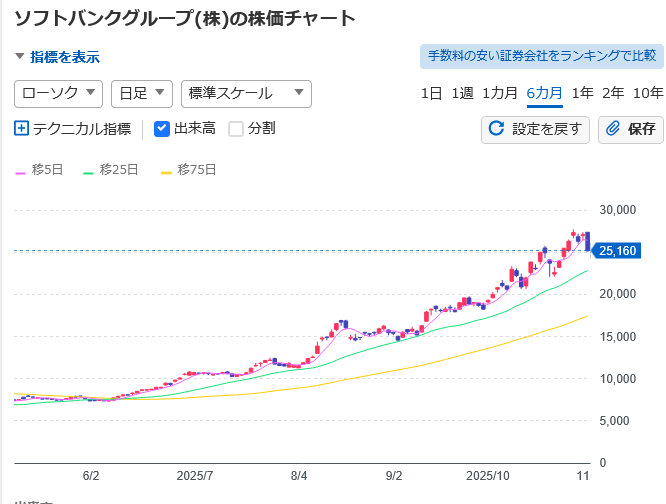This screenshot has width=666, height=504.
Task: Choose the 1日 period tab
Action: coord(430,93)
